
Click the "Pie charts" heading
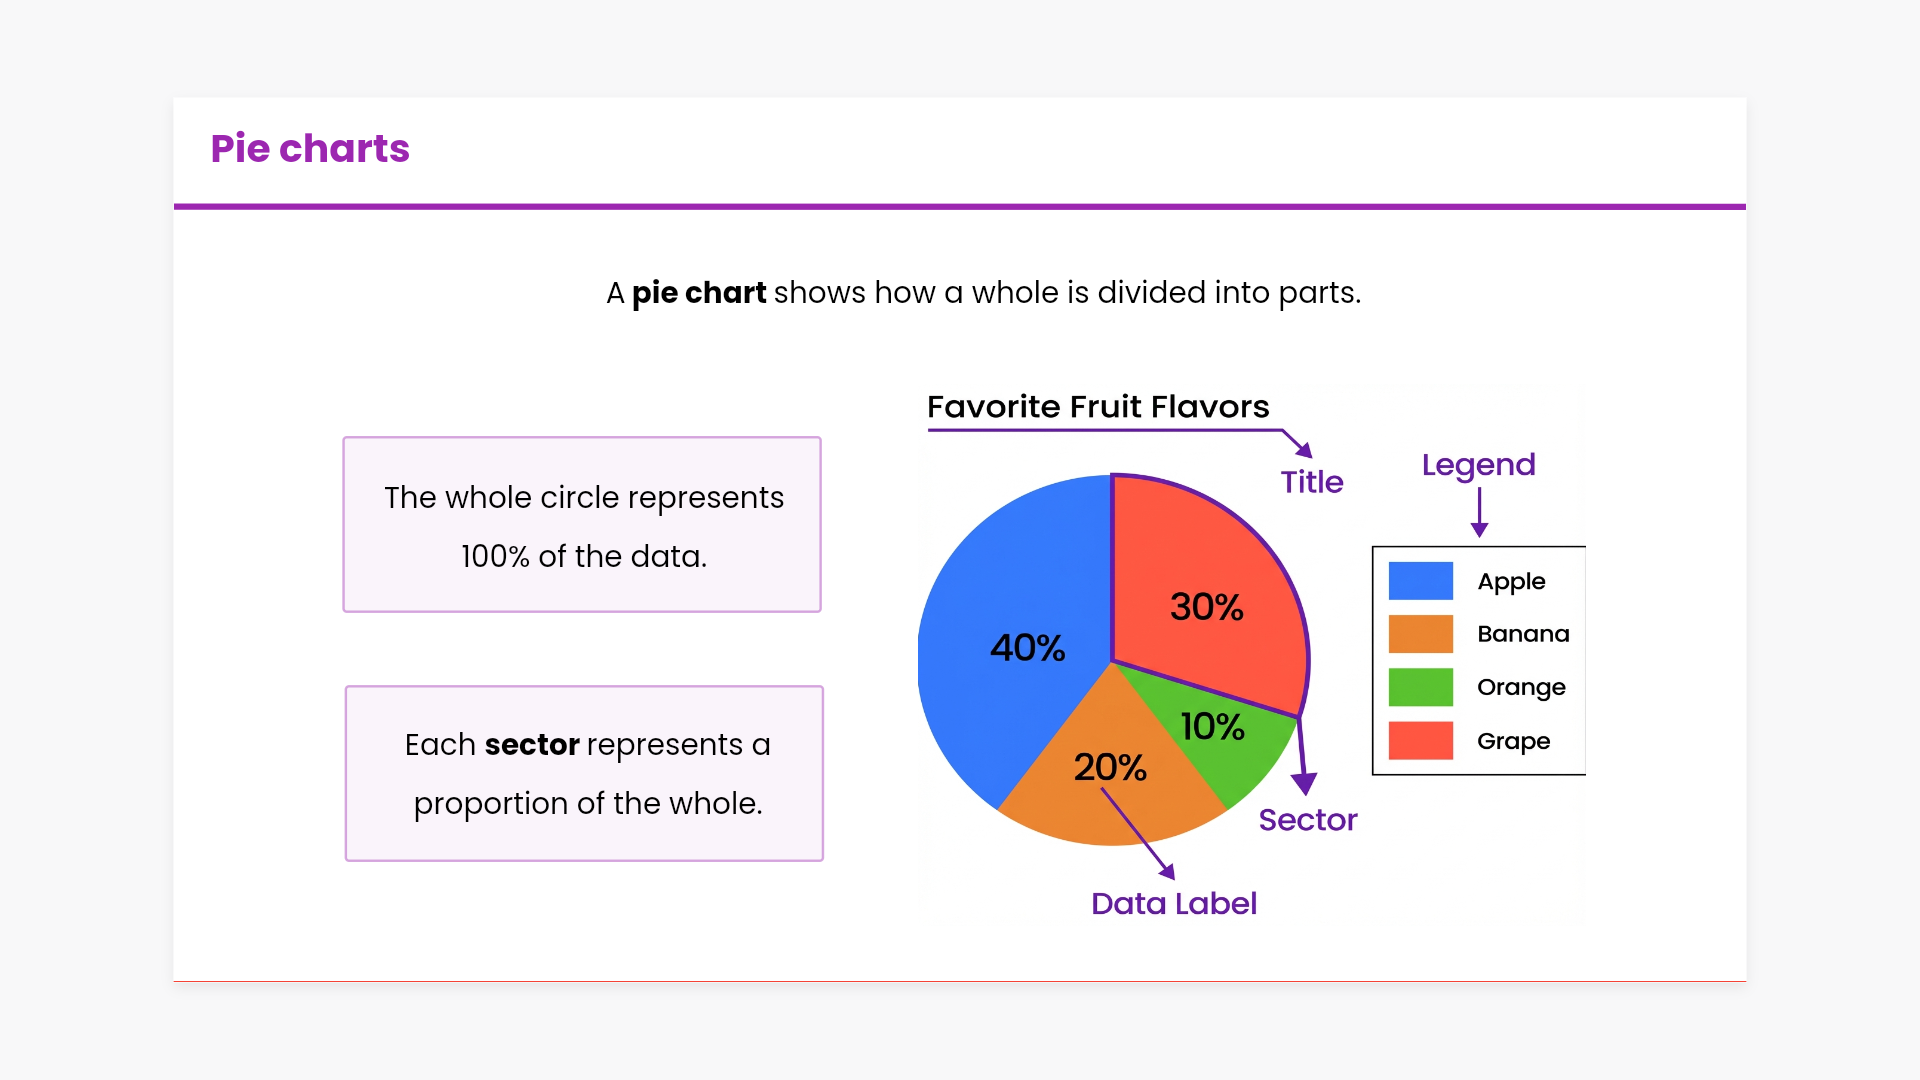(x=310, y=148)
